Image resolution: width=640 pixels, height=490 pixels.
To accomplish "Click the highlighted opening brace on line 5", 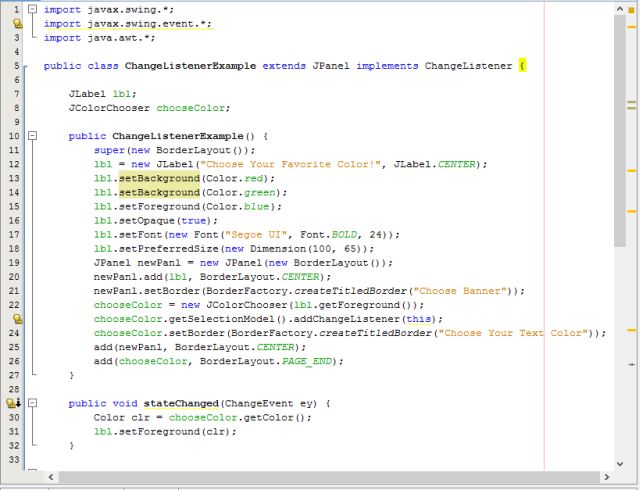I will pos(522,66).
